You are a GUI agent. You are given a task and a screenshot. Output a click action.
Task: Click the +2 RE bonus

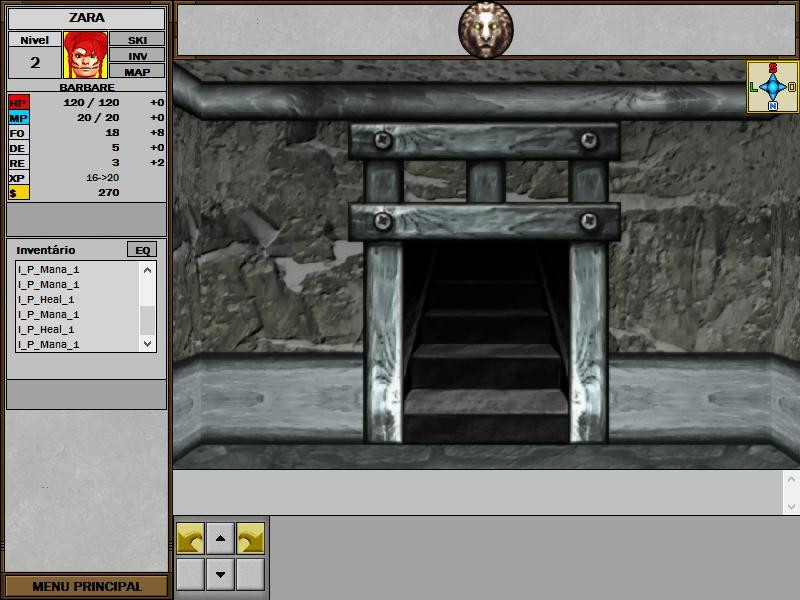pyautogui.click(x=157, y=162)
